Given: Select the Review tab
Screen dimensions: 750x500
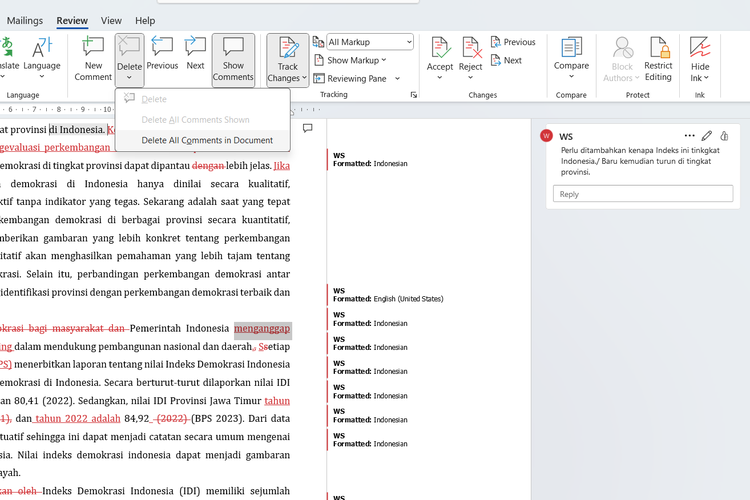Looking at the screenshot, I should pyautogui.click(x=72, y=21).
